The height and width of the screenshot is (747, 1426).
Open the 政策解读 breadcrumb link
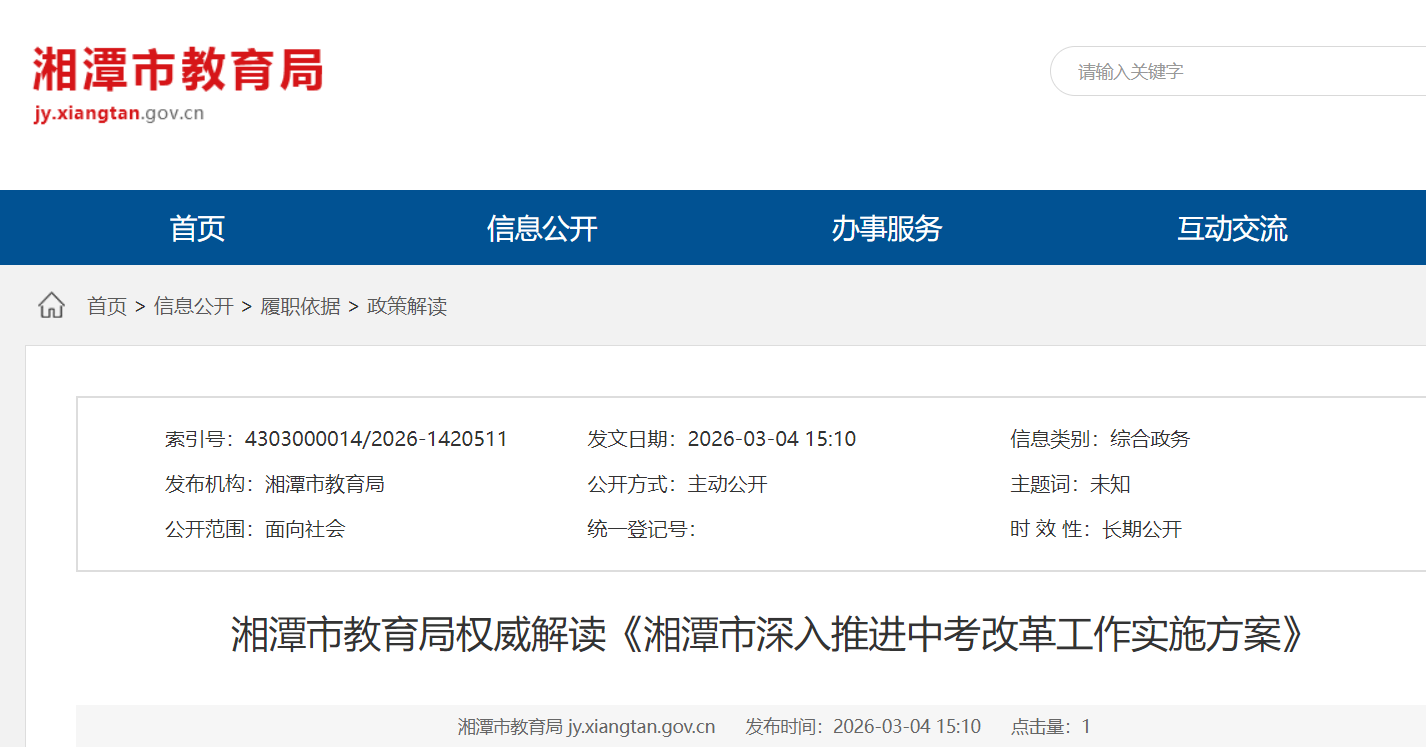(407, 307)
